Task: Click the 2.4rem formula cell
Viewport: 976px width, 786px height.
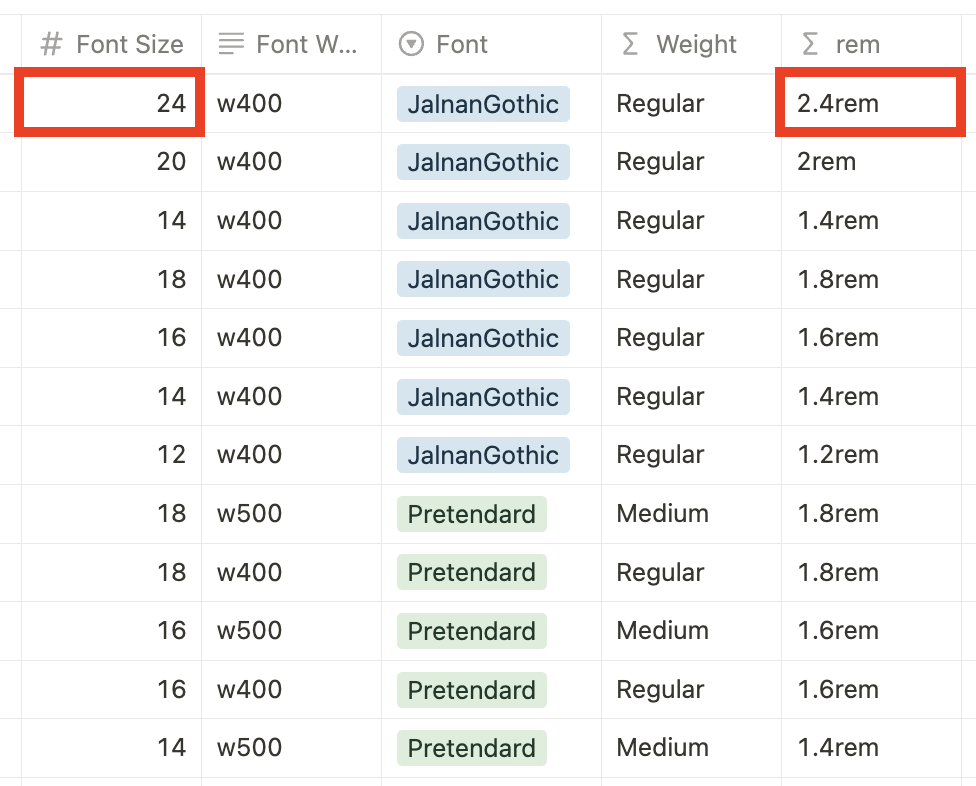Action: coord(871,103)
